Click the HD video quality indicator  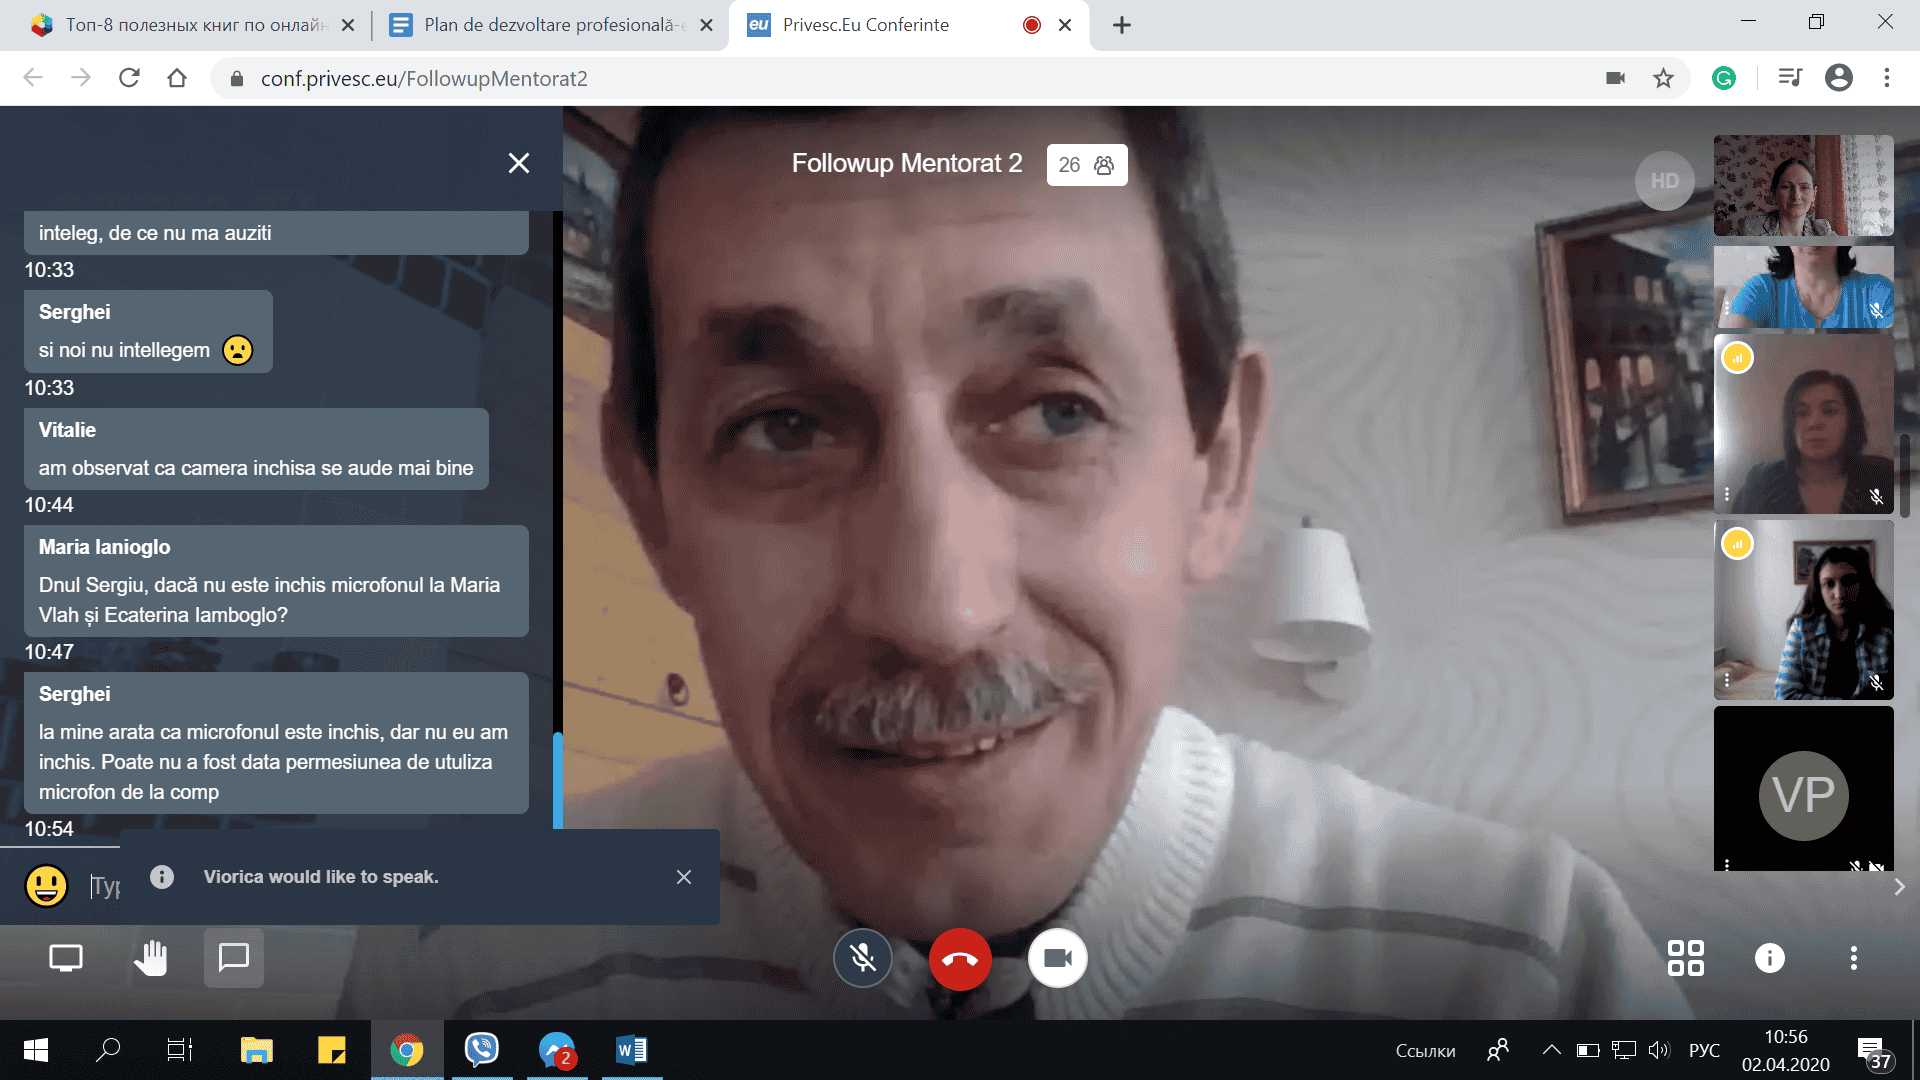pyautogui.click(x=1664, y=181)
